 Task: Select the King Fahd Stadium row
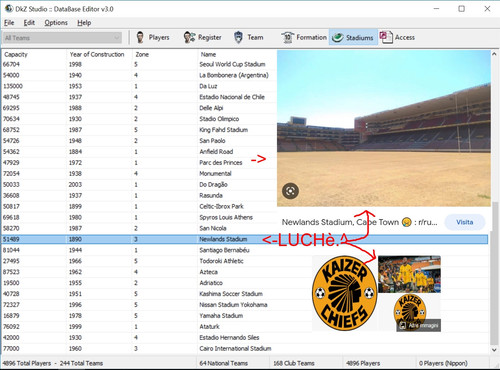point(139,130)
